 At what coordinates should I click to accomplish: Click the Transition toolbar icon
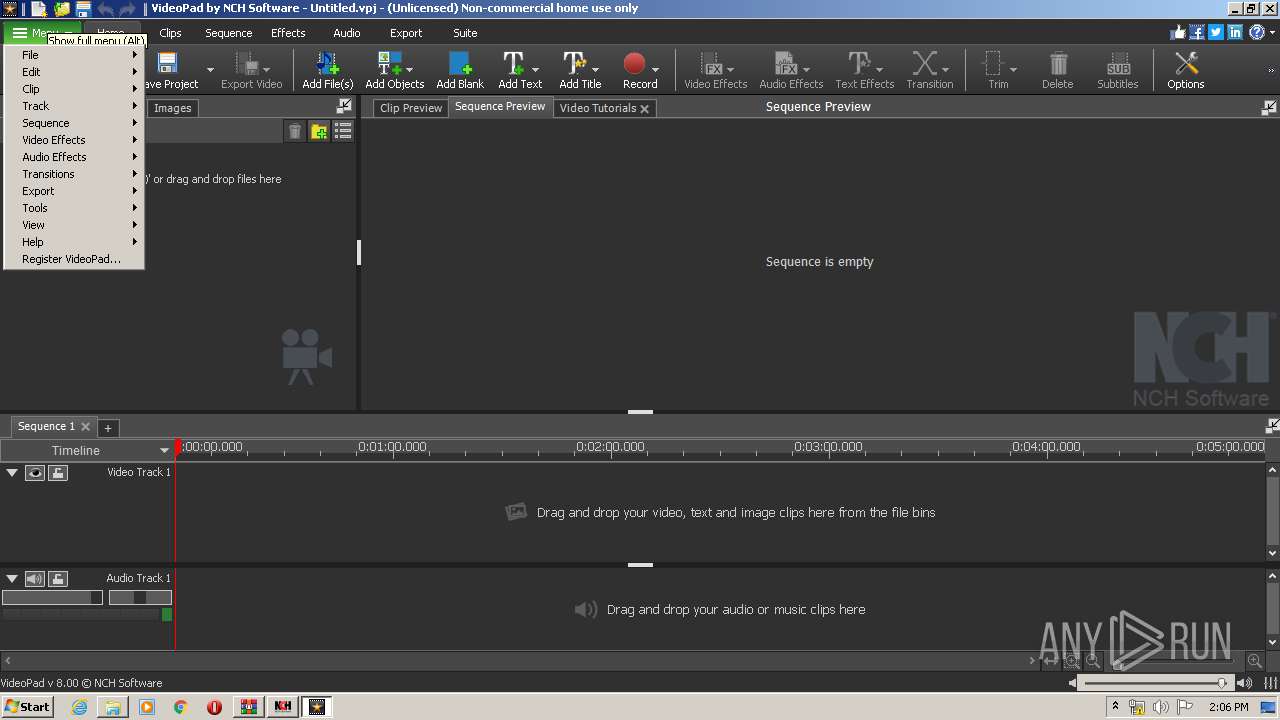point(925,64)
